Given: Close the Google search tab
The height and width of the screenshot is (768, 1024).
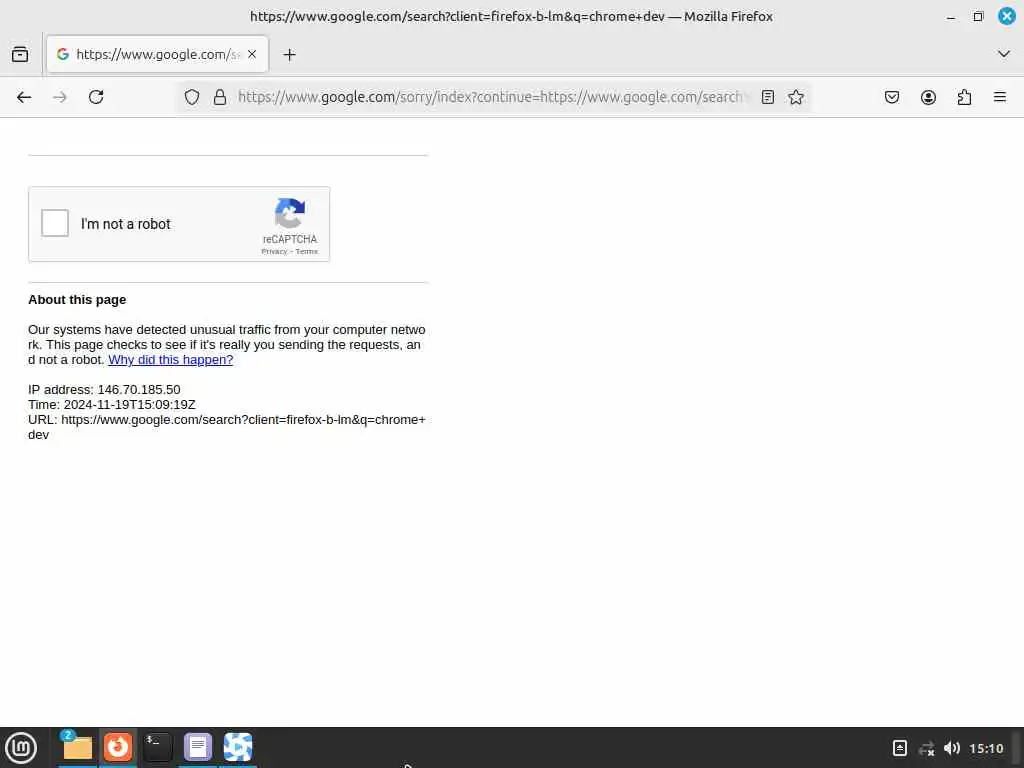Looking at the screenshot, I should click(x=252, y=54).
